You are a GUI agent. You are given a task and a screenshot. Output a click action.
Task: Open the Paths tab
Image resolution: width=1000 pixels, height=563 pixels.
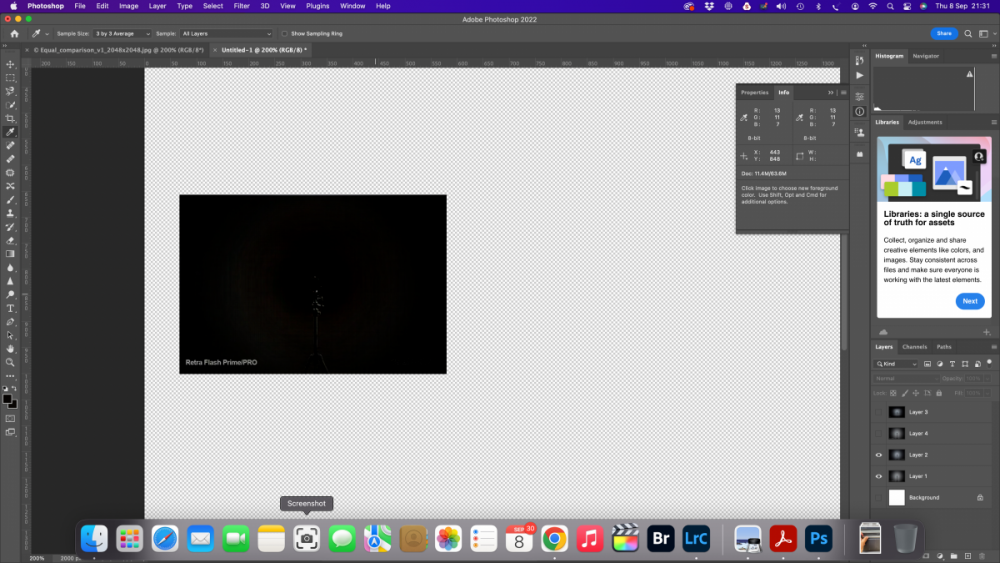pyautogui.click(x=944, y=347)
